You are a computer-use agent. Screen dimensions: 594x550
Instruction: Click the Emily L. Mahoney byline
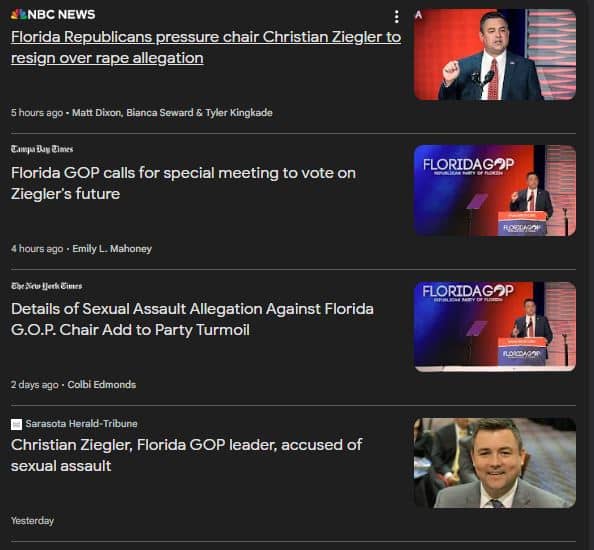tap(112, 249)
